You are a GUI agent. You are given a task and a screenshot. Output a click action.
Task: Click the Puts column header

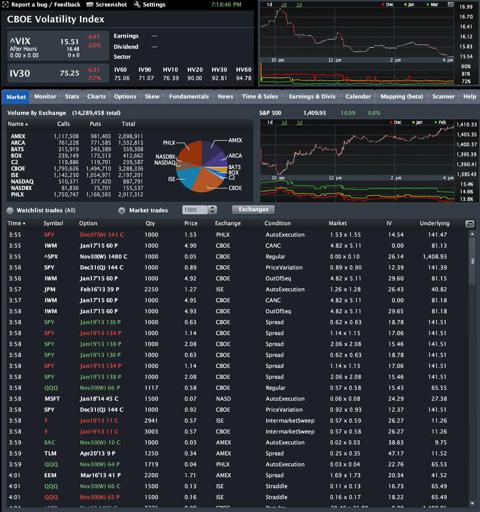[x=95, y=124]
